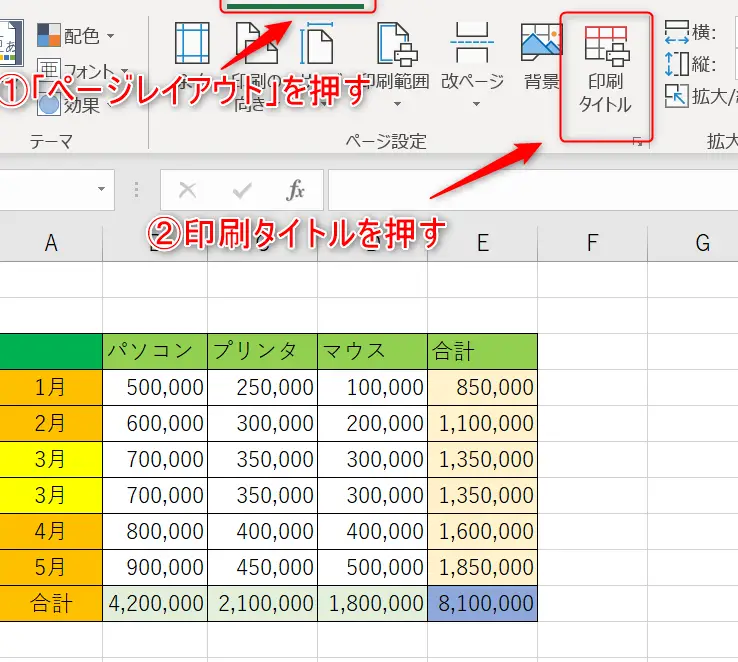Click the 背景 background icon

coord(541,43)
